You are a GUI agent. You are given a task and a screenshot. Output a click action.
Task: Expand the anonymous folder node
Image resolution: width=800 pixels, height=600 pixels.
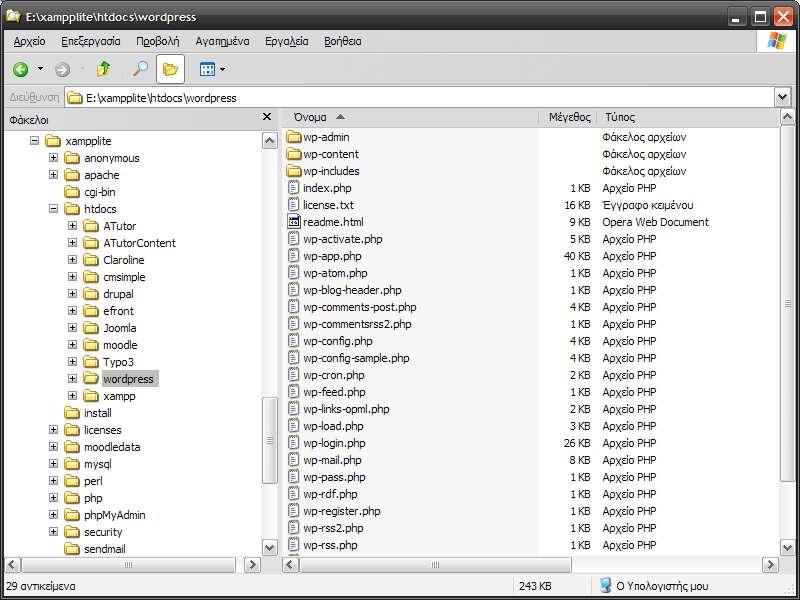pos(53,158)
